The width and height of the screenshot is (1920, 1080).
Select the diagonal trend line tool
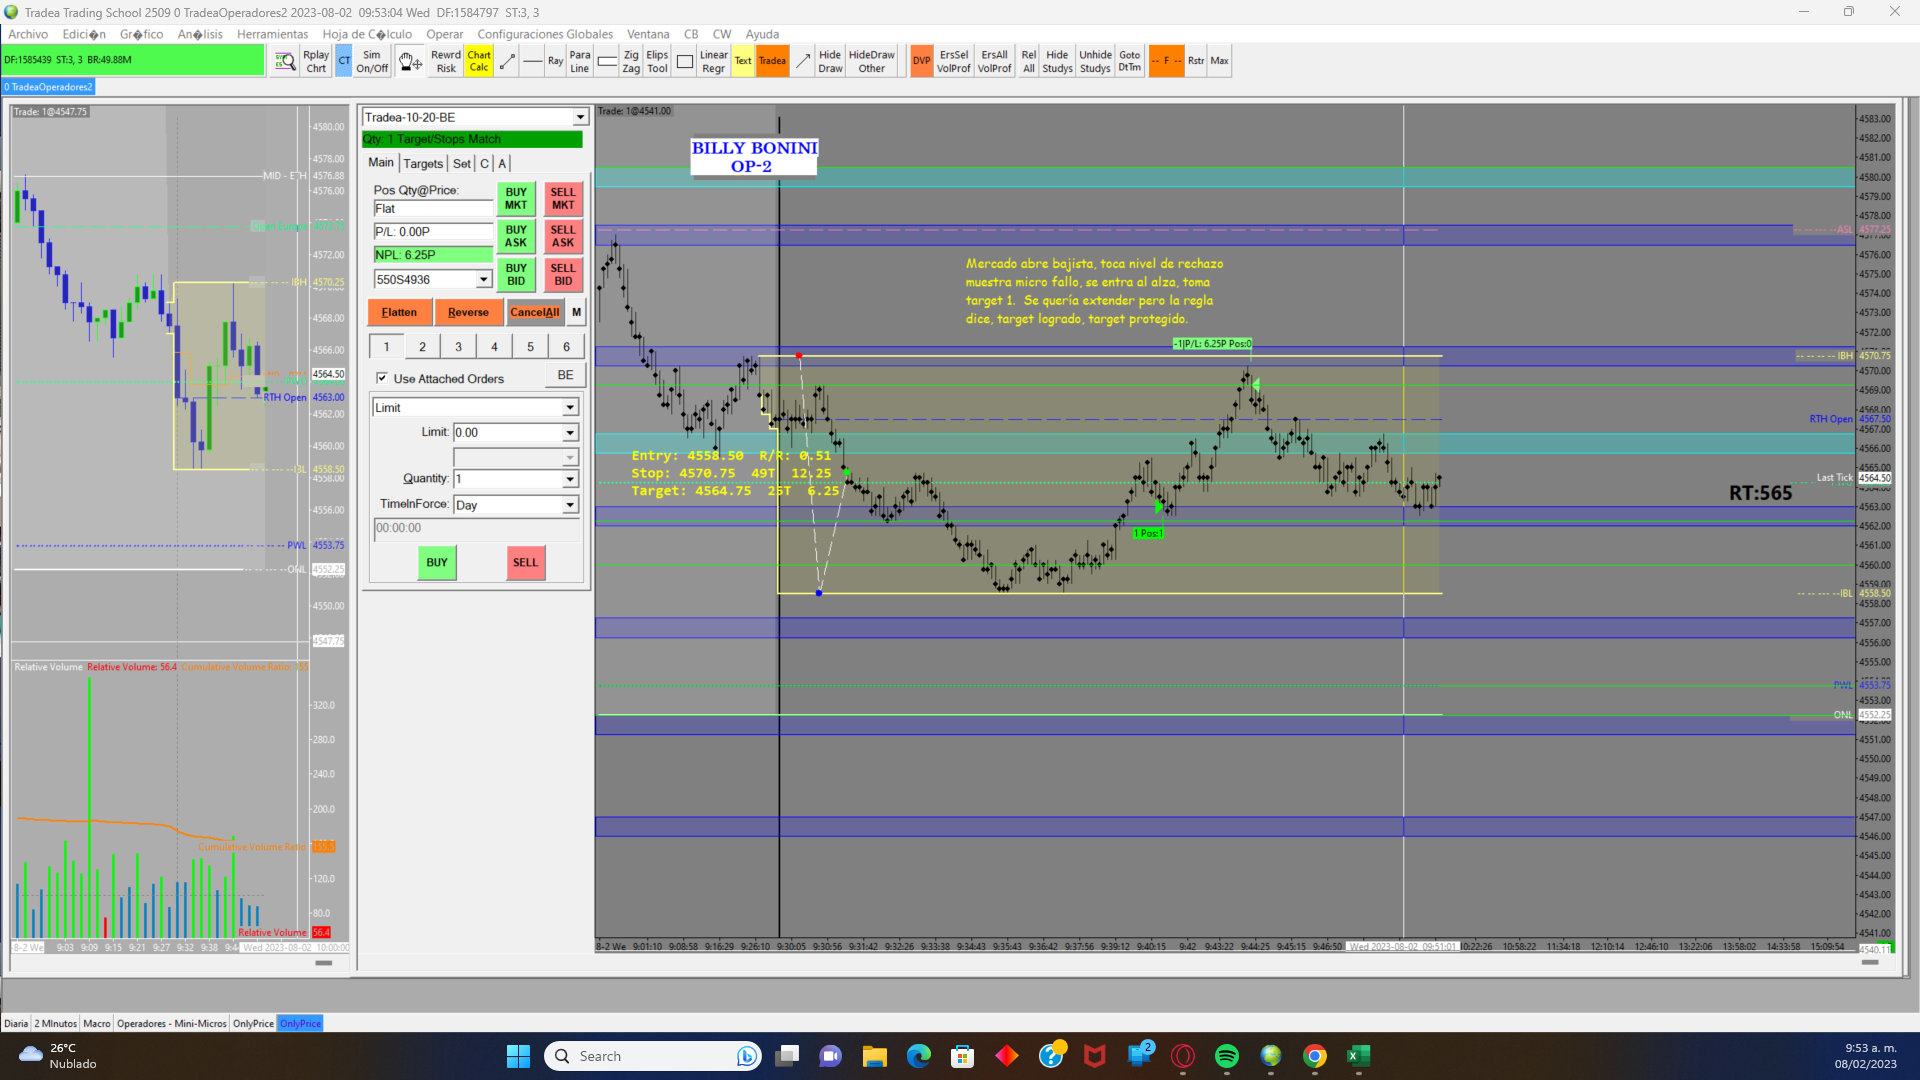point(507,62)
